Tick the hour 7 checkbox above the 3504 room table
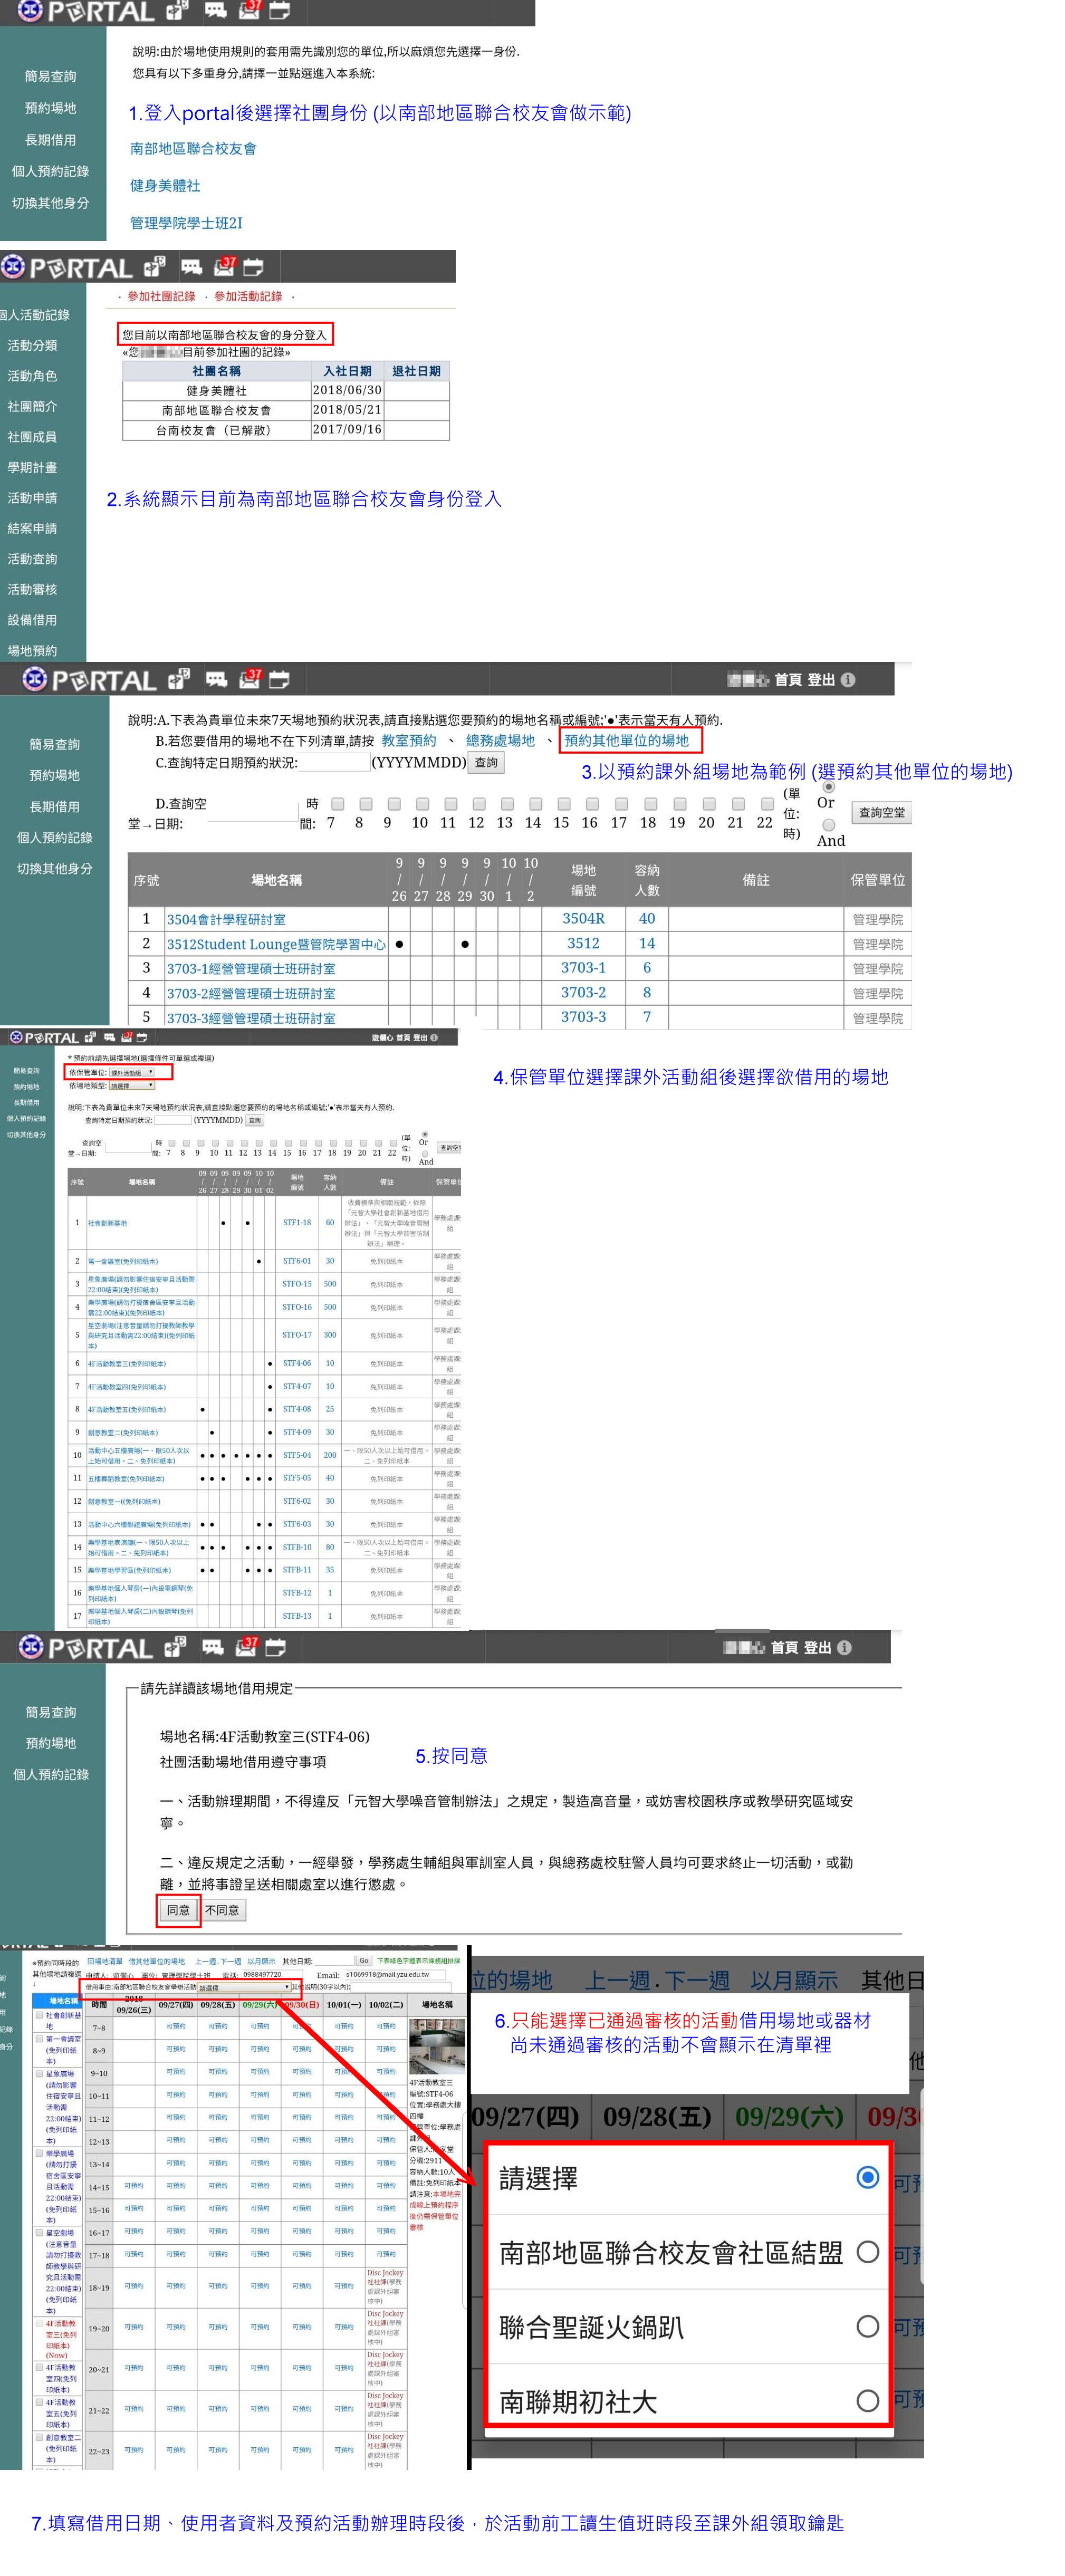Image resolution: width=1065 pixels, height=2576 pixels. pyautogui.click(x=337, y=804)
